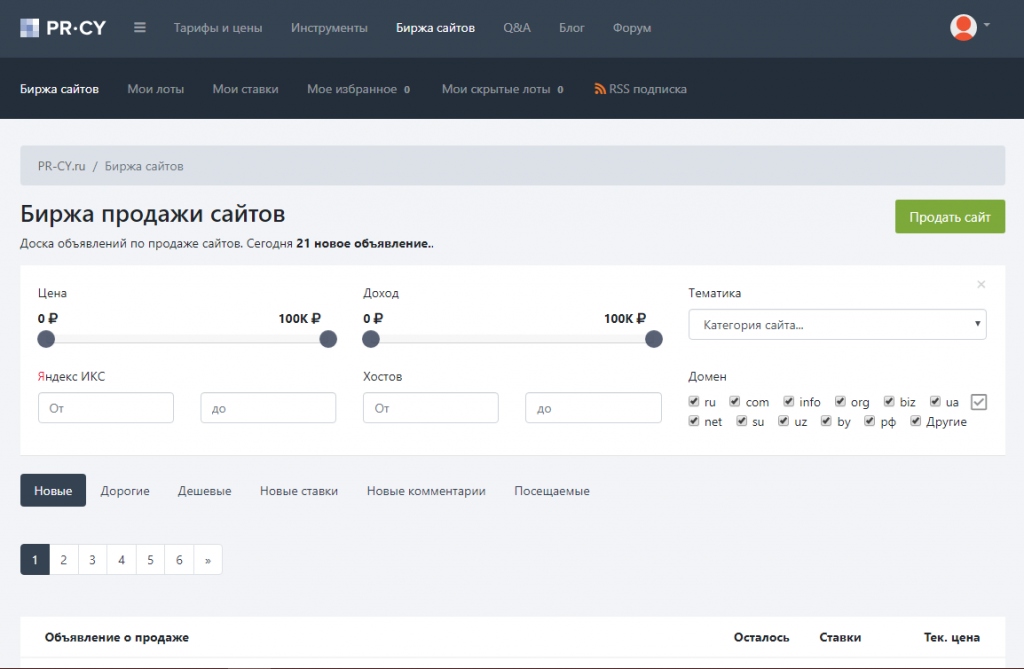This screenshot has height=669, width=1024.
Task: Click the green Продать сайт button
Action: [x=950, y=216]
